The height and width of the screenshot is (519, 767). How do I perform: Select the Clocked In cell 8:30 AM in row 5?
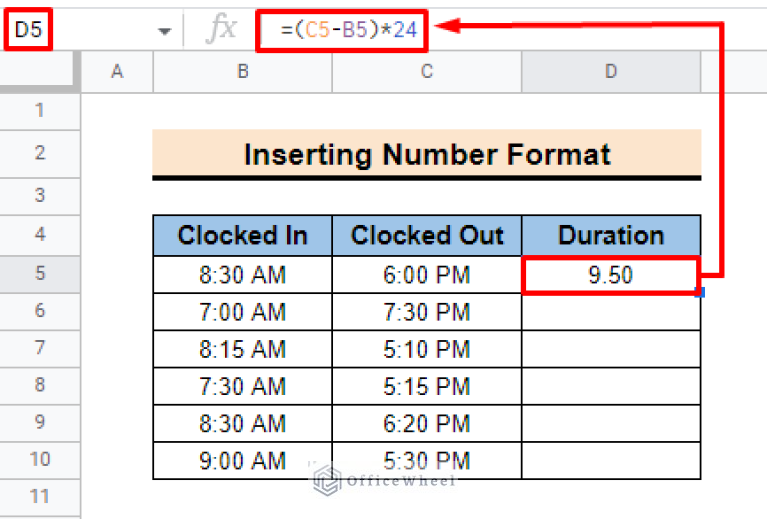pos(243,274)
